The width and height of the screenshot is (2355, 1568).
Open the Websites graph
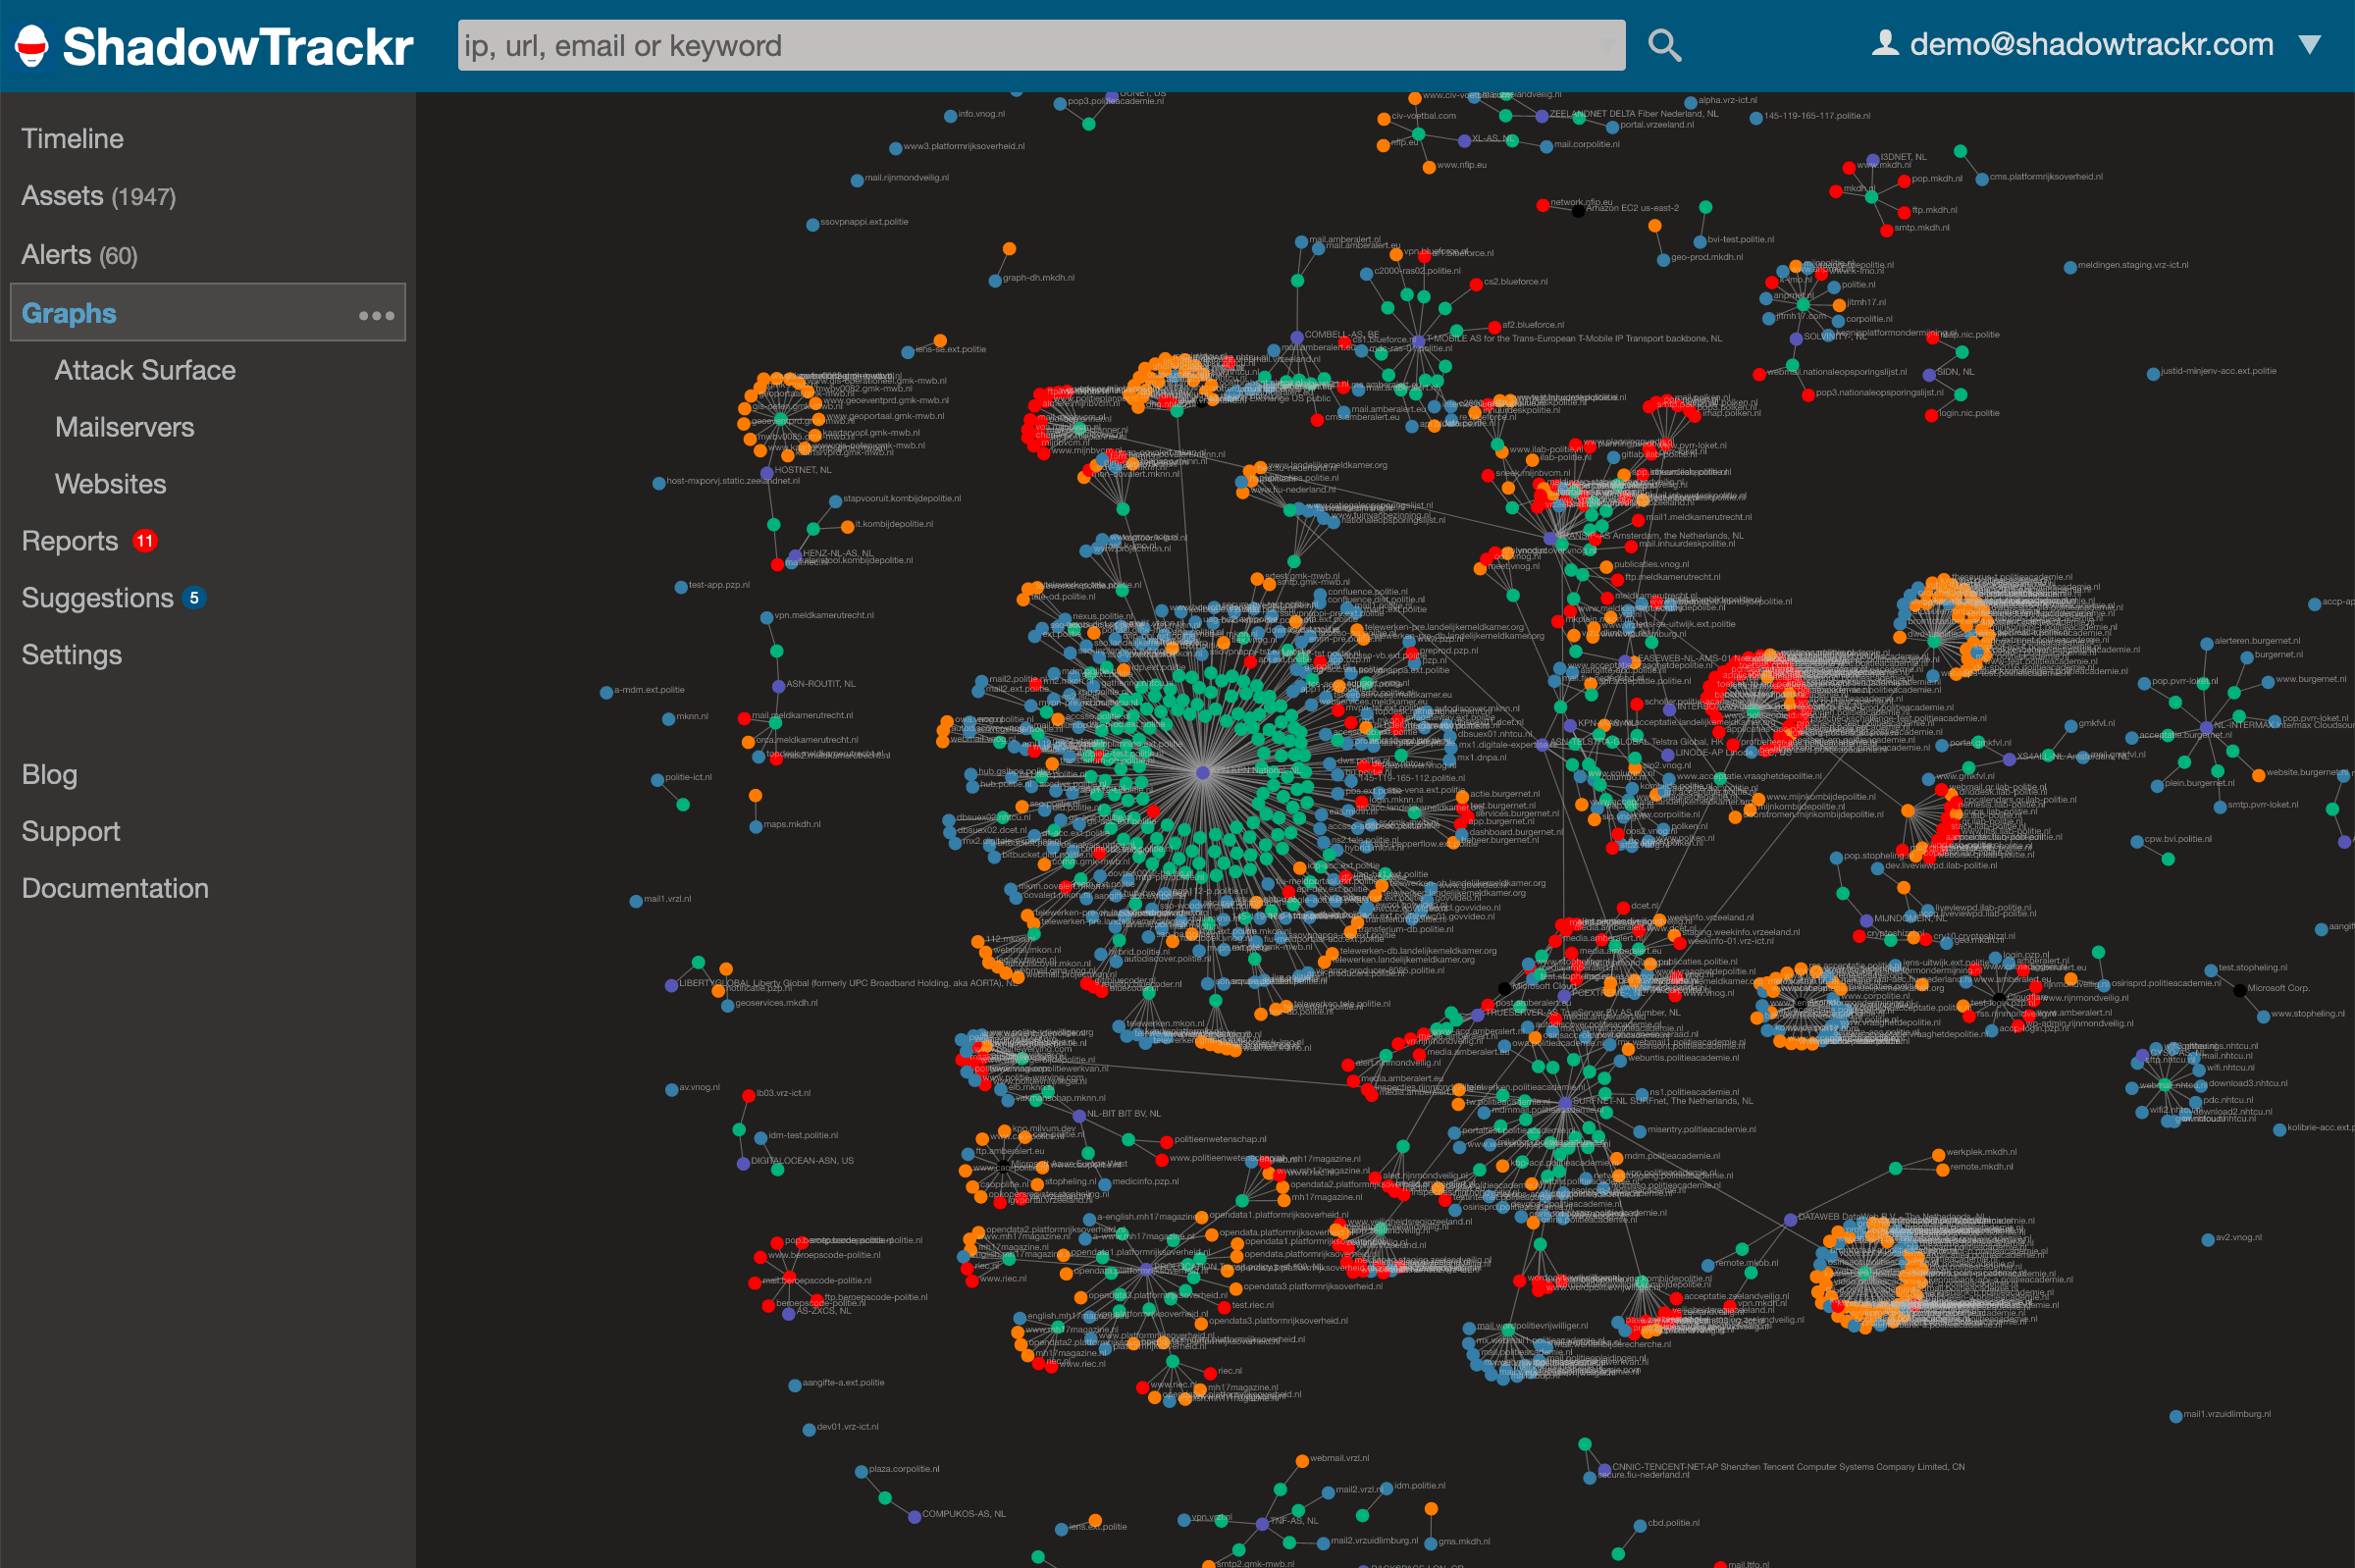click(x=110, y=484)
